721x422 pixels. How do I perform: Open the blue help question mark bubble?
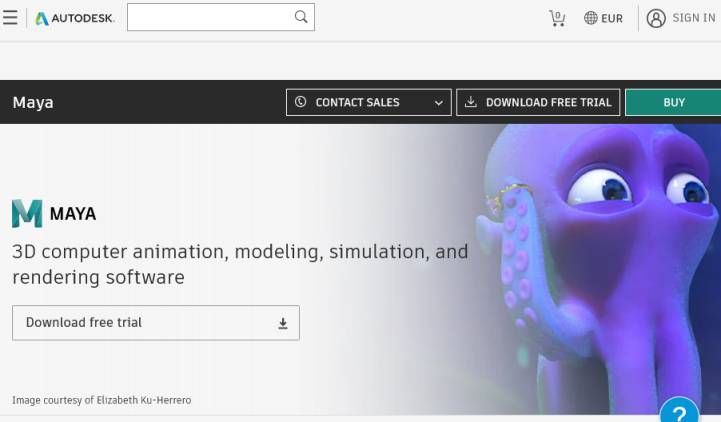coord(679,412)
